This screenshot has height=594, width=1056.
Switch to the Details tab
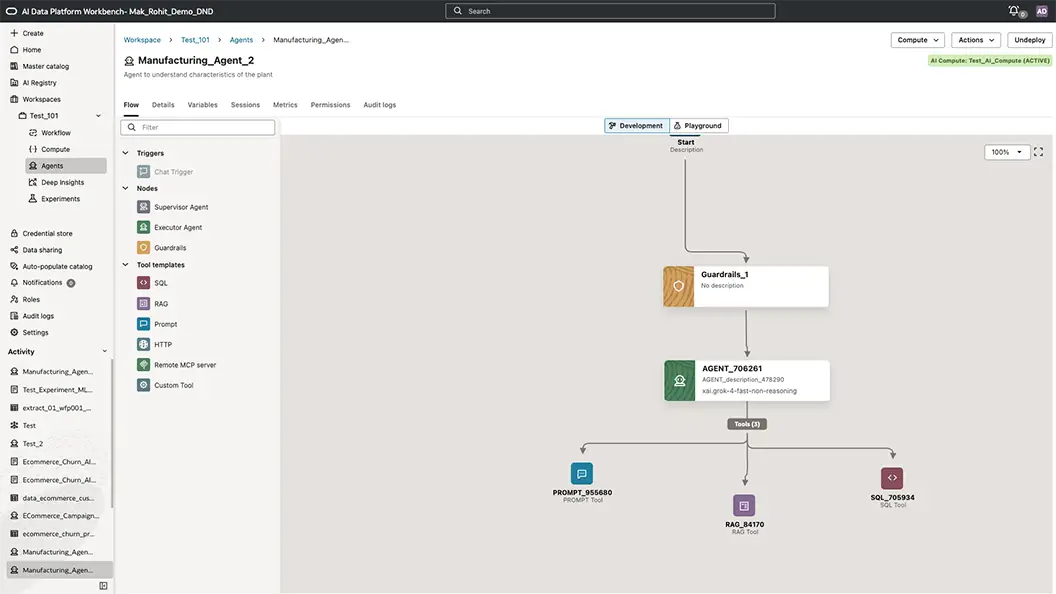(163, 105)
